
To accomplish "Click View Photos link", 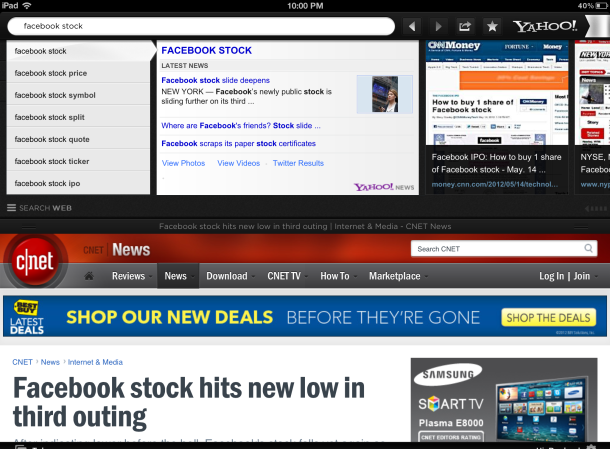I will click(x=183, y=163).
